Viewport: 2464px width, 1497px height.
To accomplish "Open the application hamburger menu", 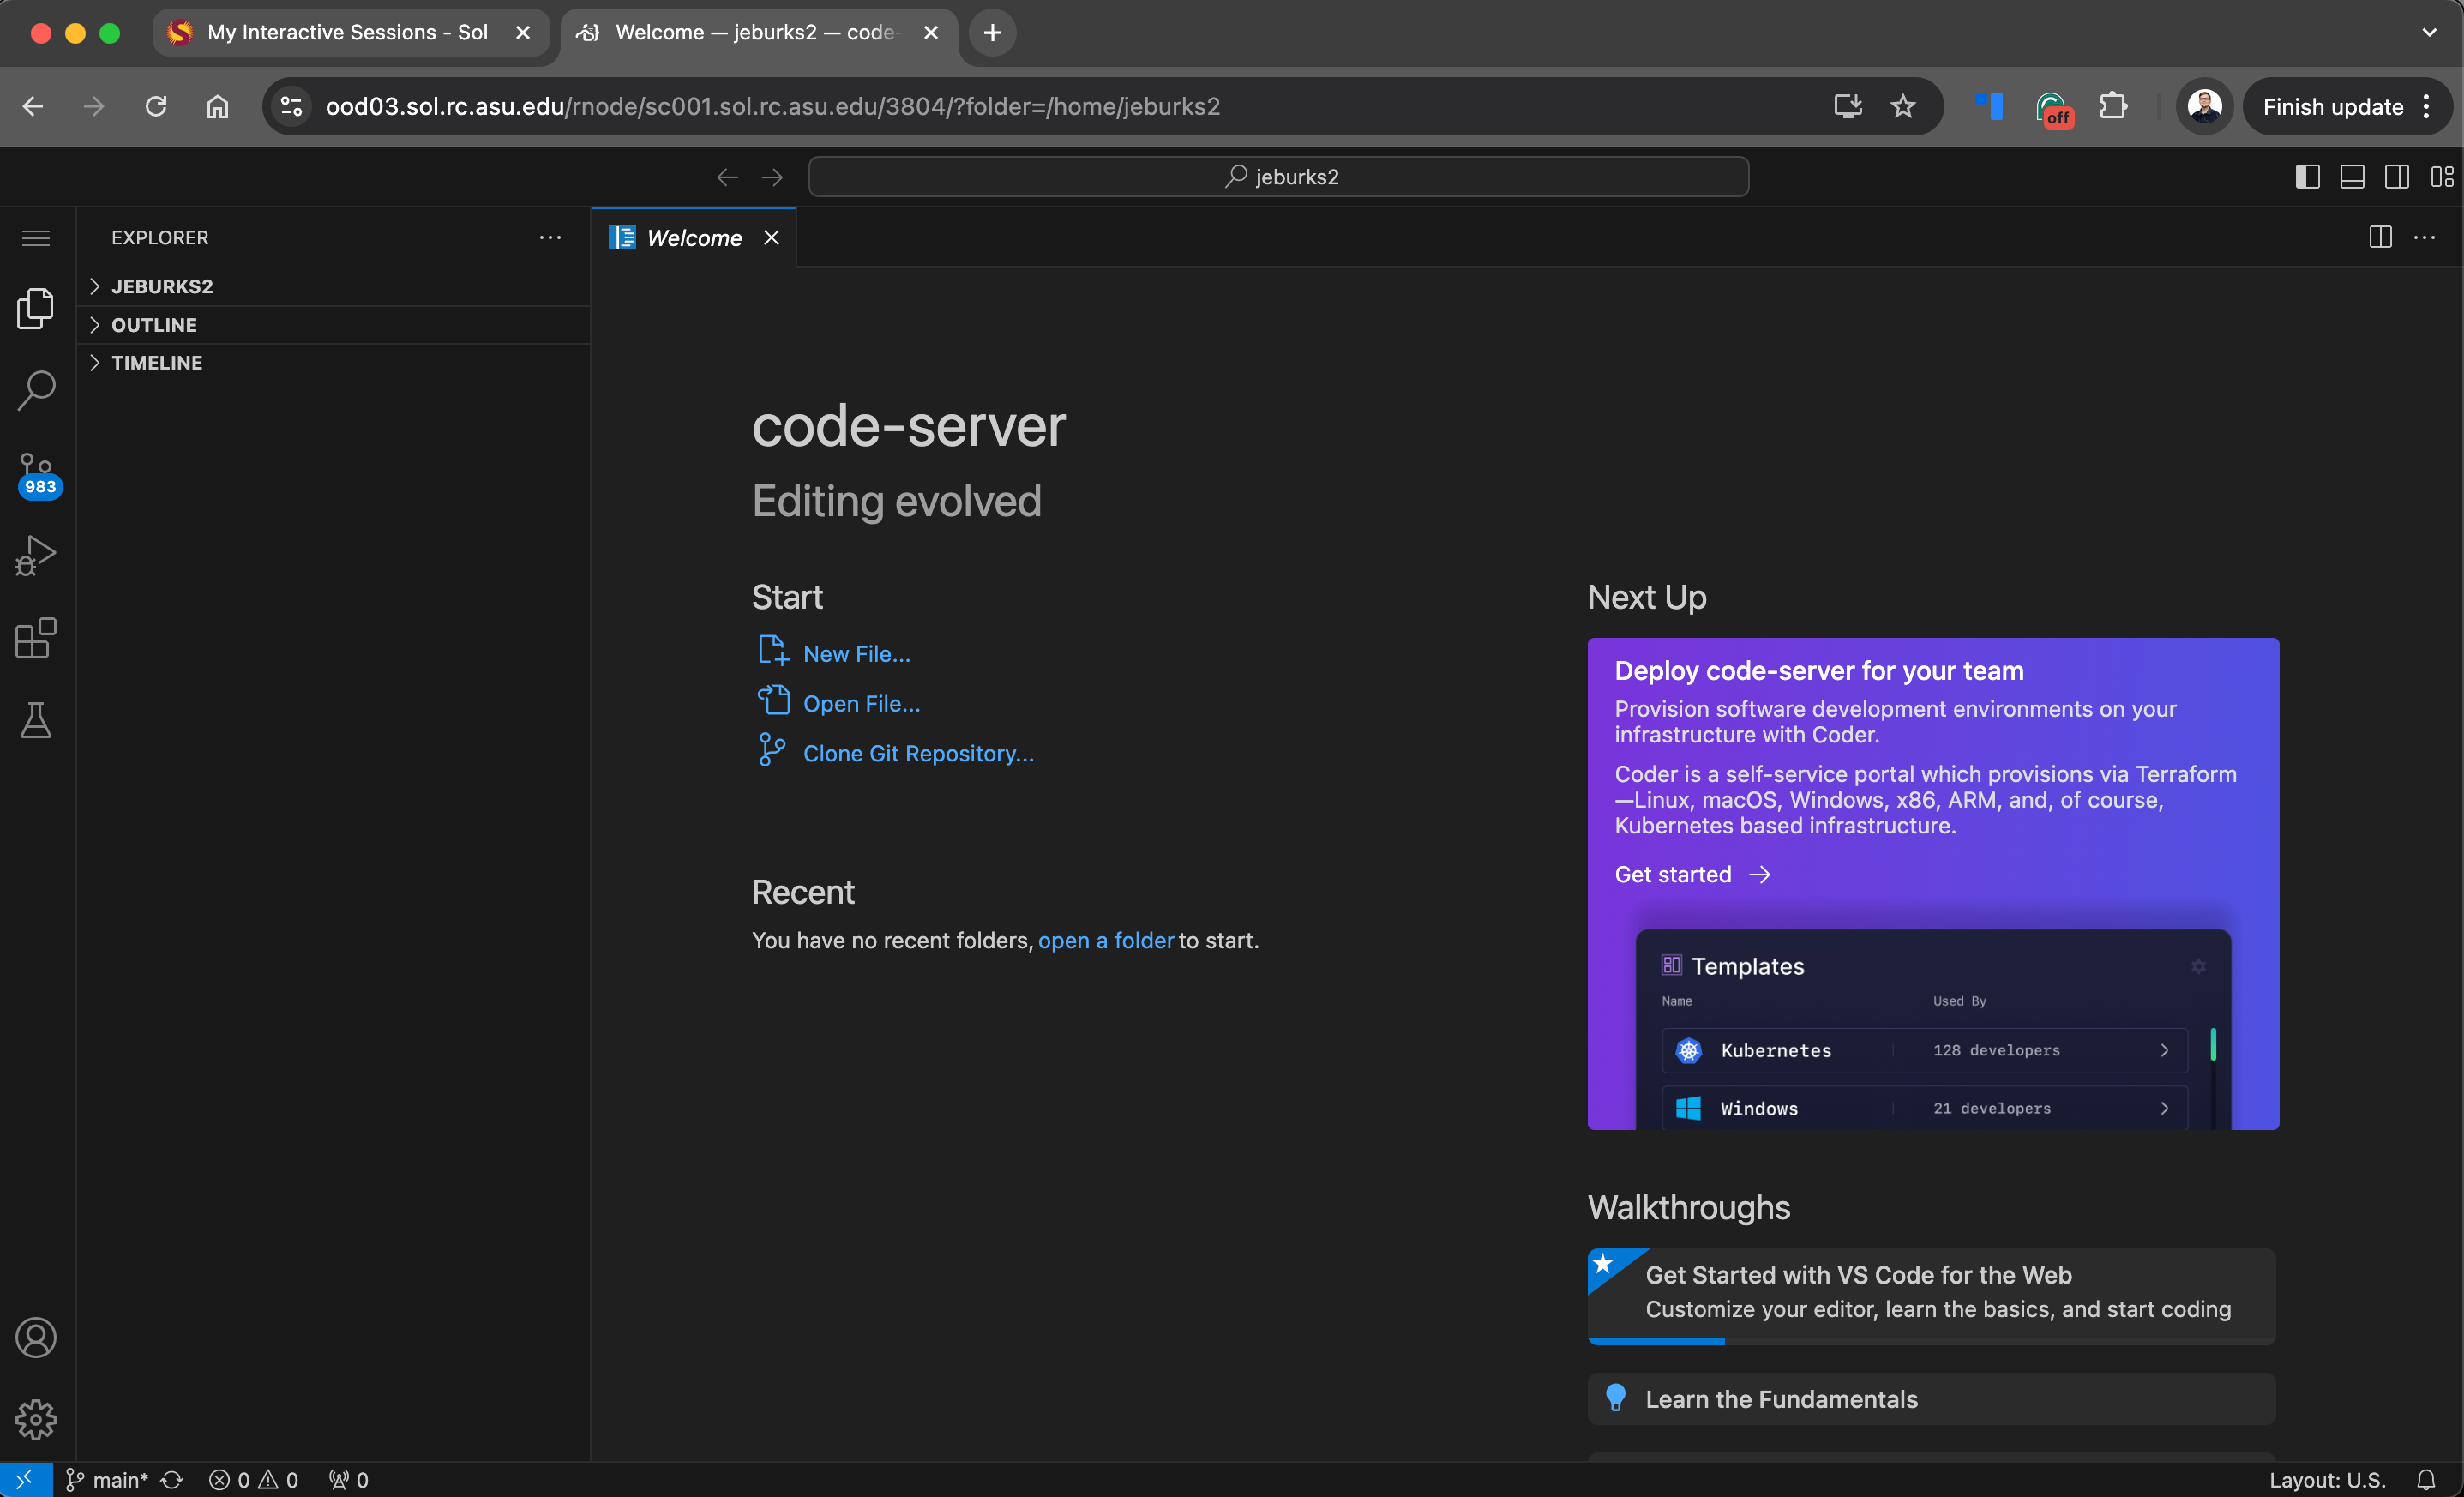I will point(35,238).
